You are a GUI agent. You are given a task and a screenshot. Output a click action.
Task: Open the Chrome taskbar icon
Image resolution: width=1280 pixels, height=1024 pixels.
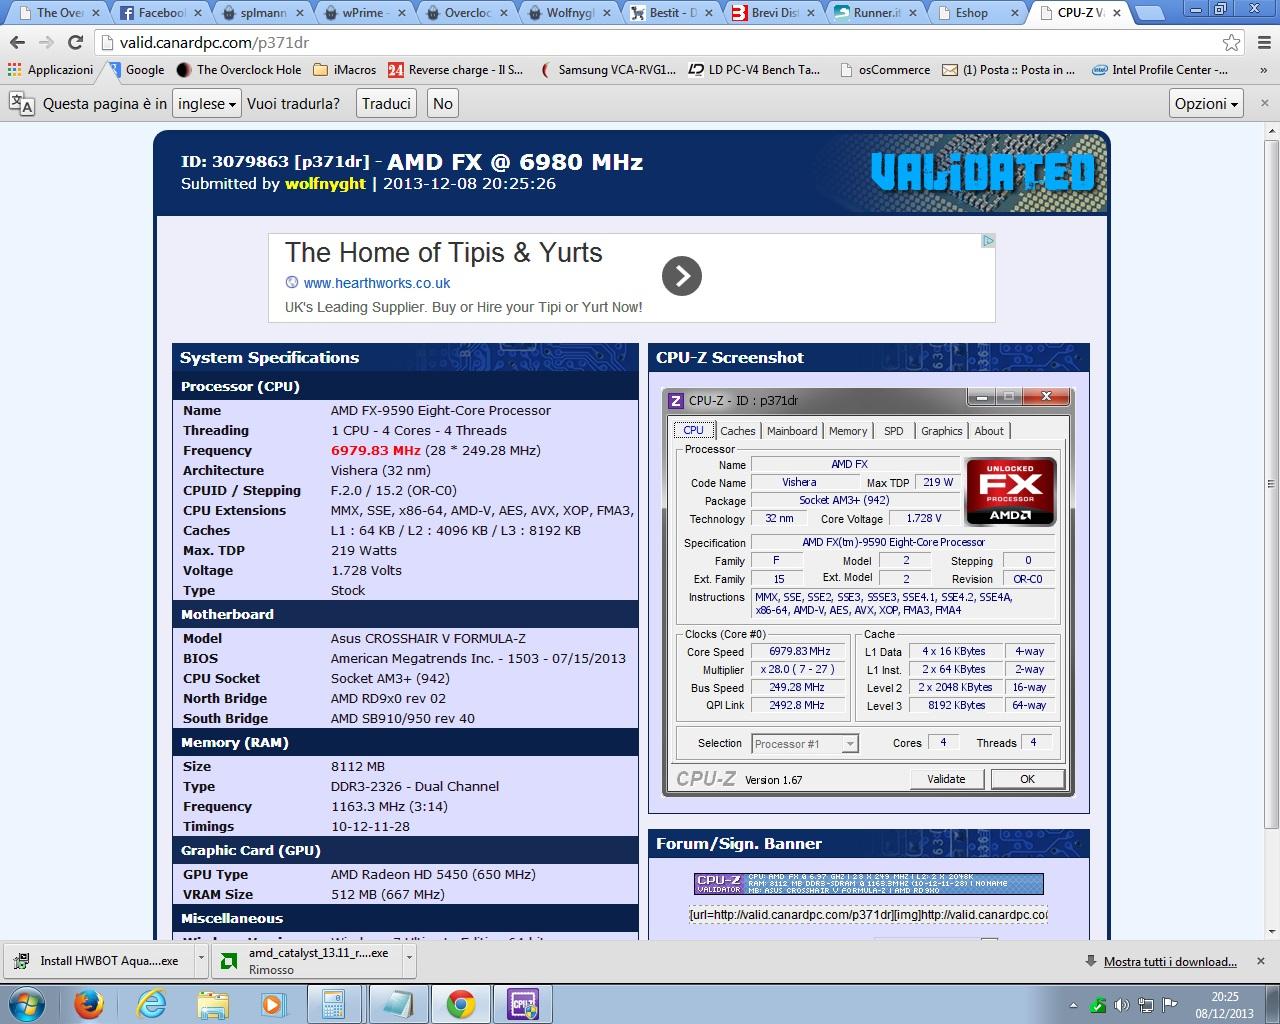click(x=460, y=1004)
